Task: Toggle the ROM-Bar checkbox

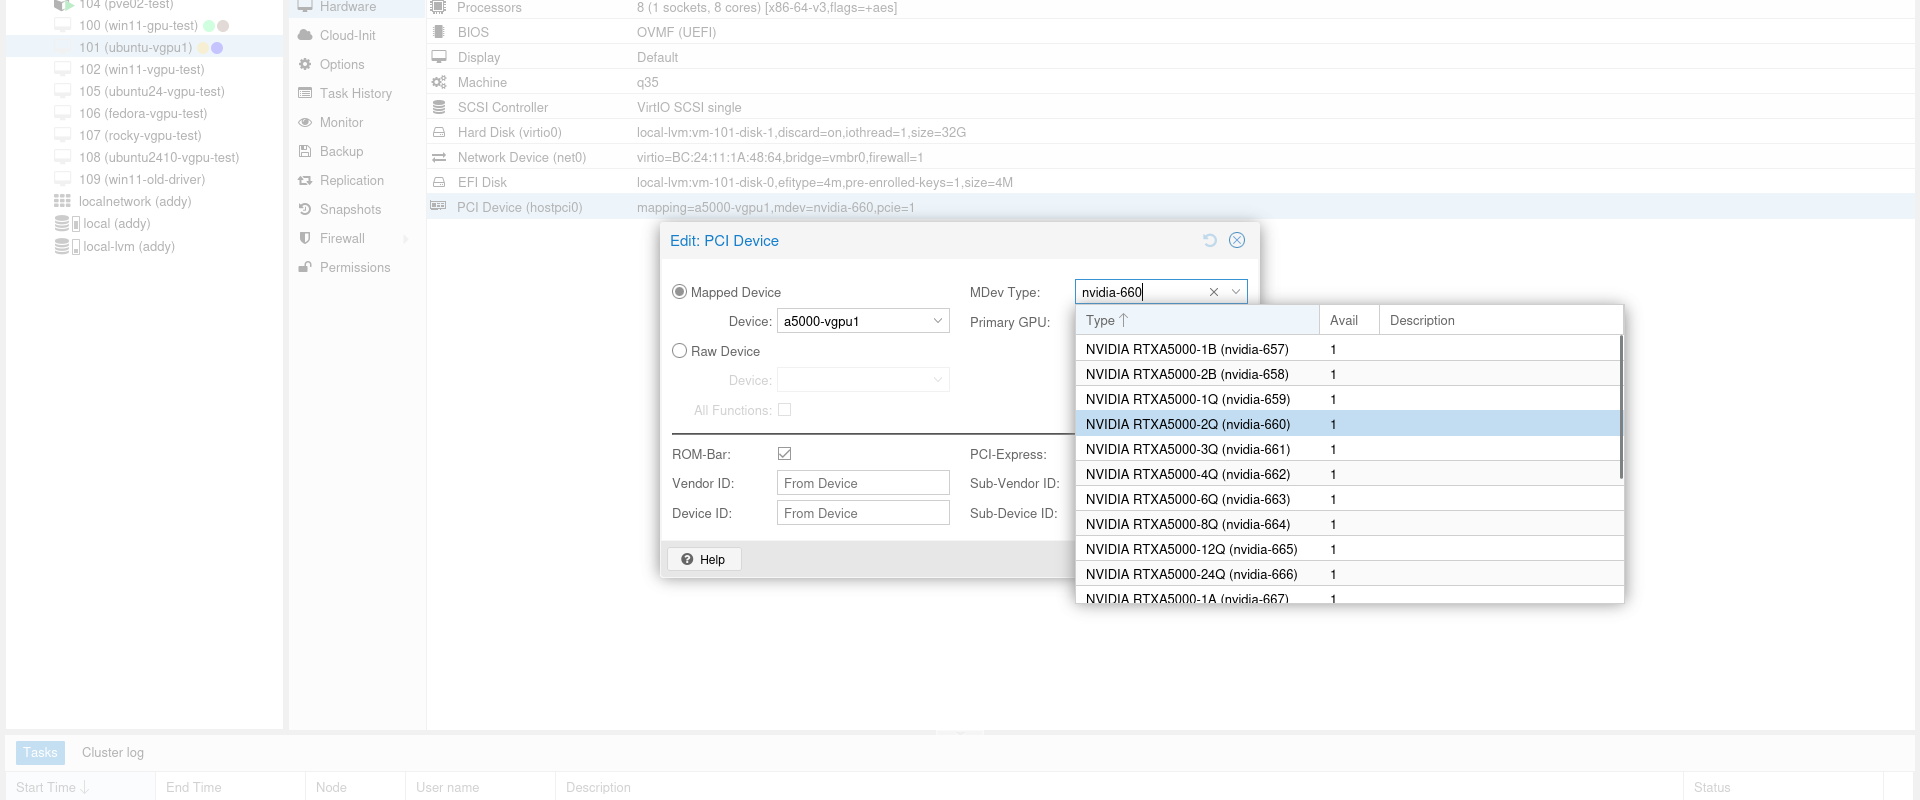Action: [x=785, y=454]
